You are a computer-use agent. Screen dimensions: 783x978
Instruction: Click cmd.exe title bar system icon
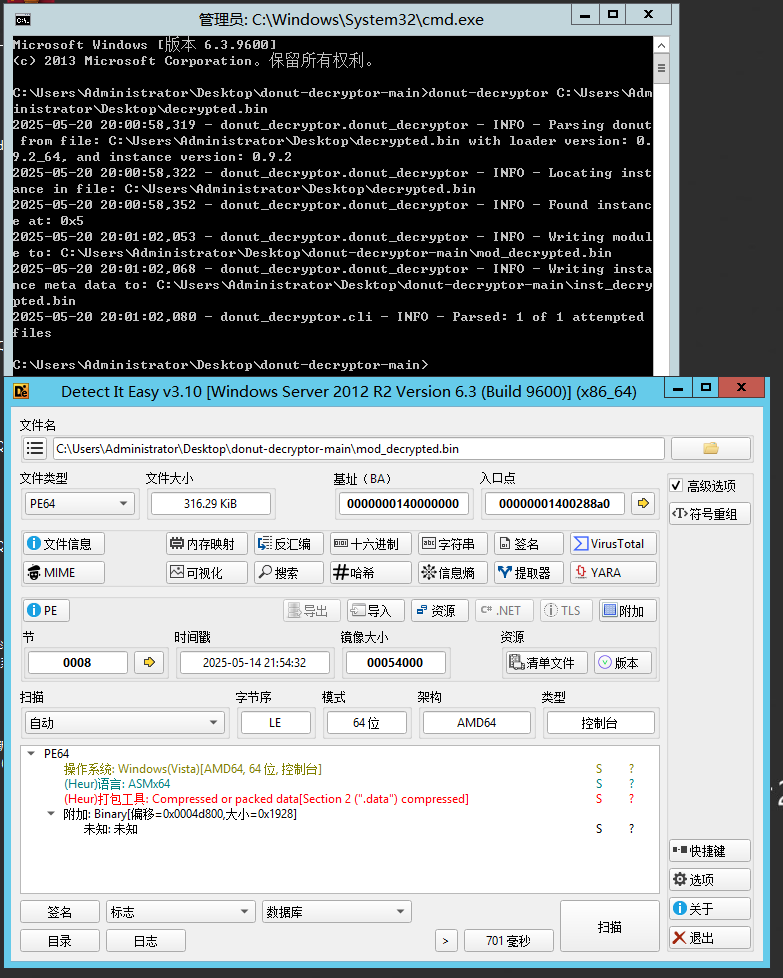click(x=23, y=20)
